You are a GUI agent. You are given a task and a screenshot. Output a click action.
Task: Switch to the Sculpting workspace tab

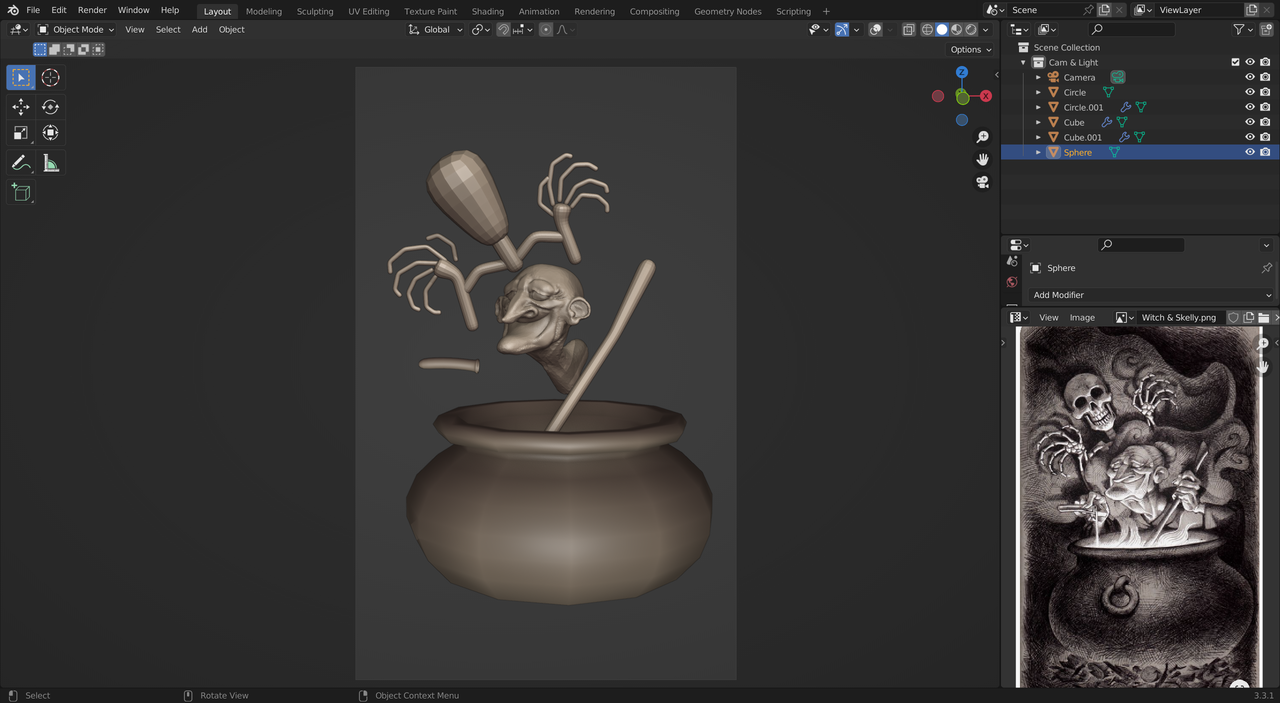315,11
